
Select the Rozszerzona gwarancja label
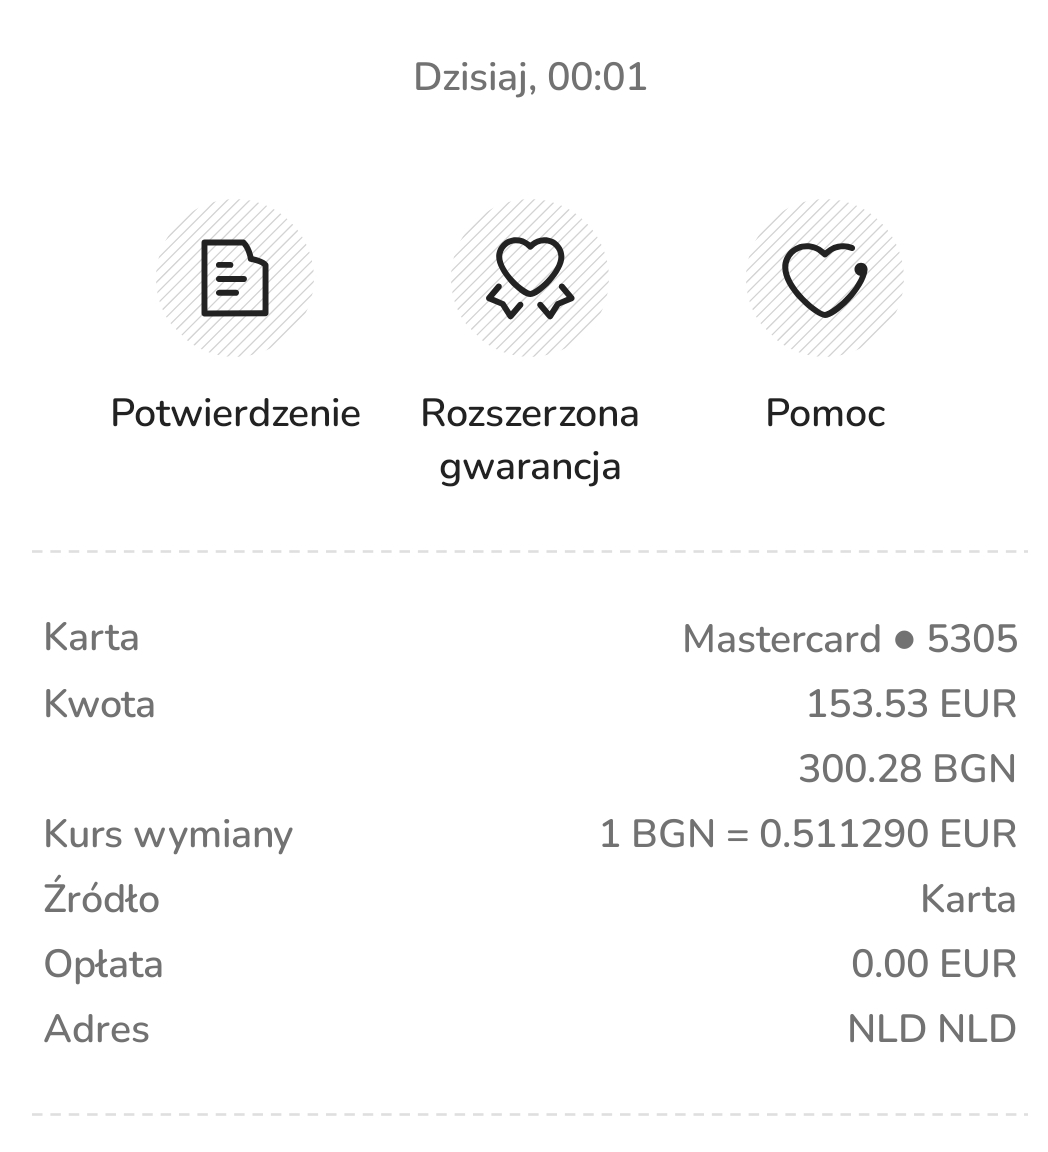click(x=530, y=439)
